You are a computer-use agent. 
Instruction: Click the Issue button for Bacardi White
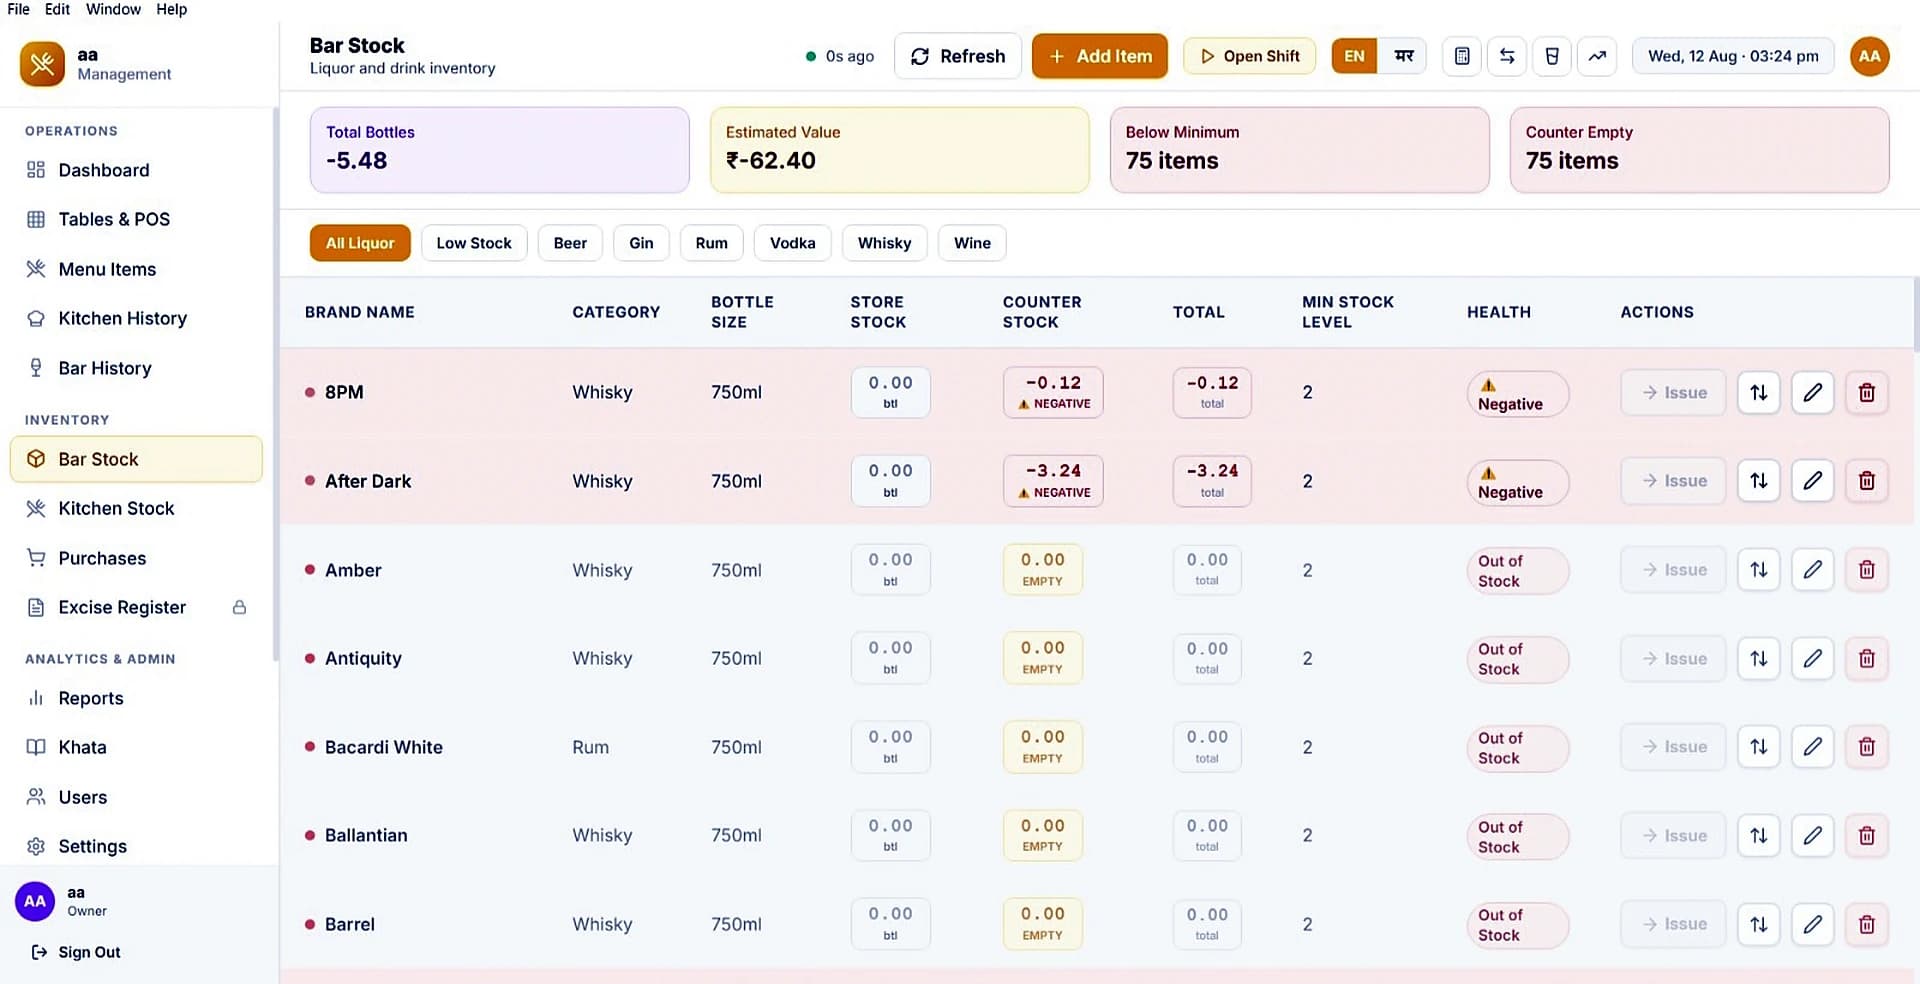1673,747
